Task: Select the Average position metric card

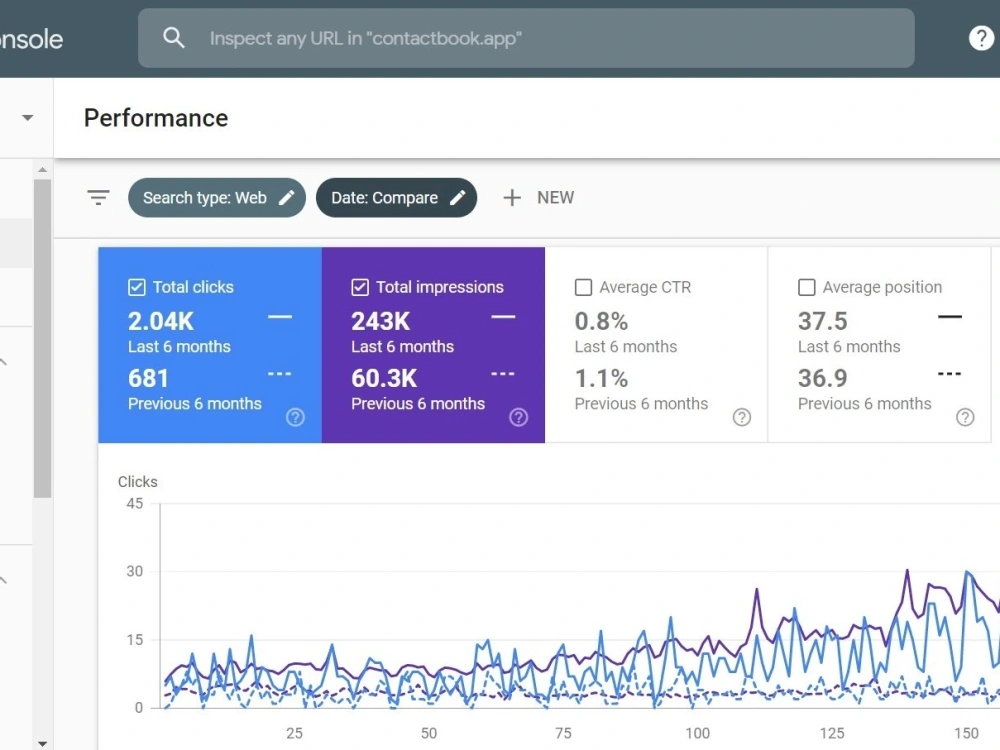Action: point(879,345)
